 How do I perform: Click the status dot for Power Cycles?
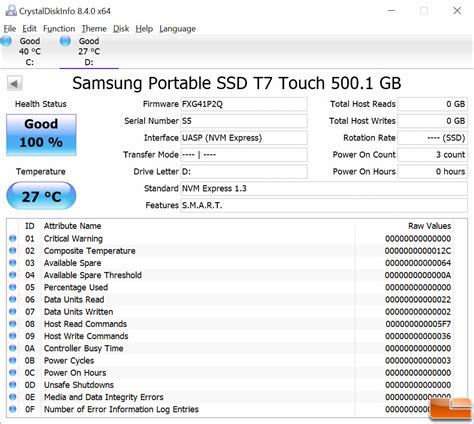[x=13, y=360]
